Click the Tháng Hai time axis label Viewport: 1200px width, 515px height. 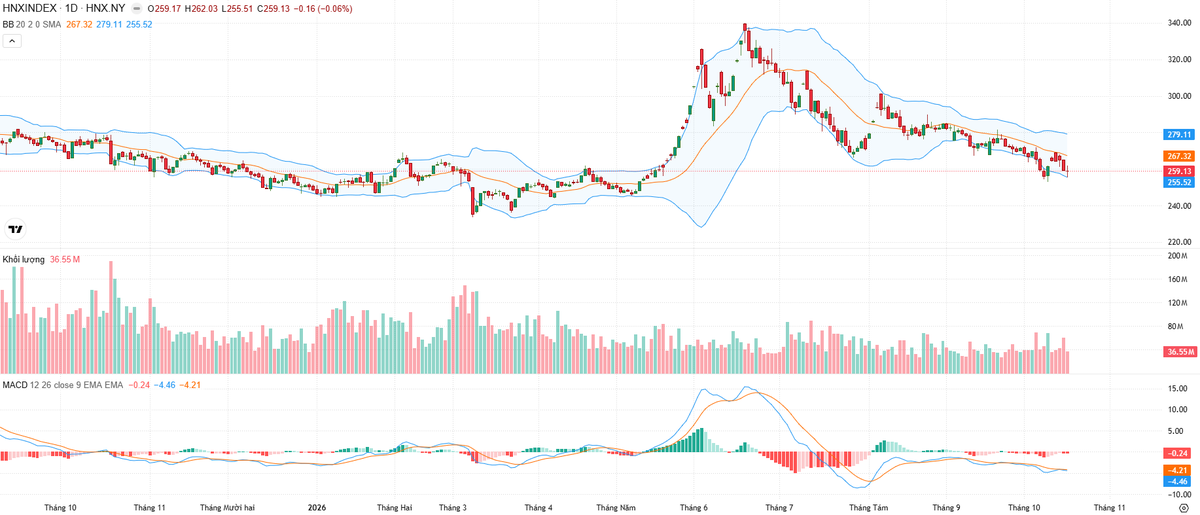point(394,507)
